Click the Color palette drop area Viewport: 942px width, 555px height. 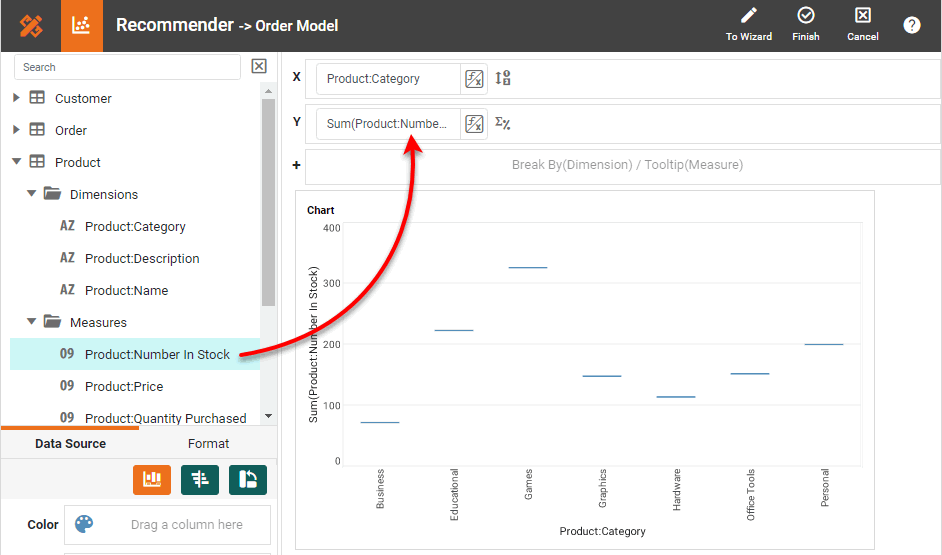(x=167, y=525)
